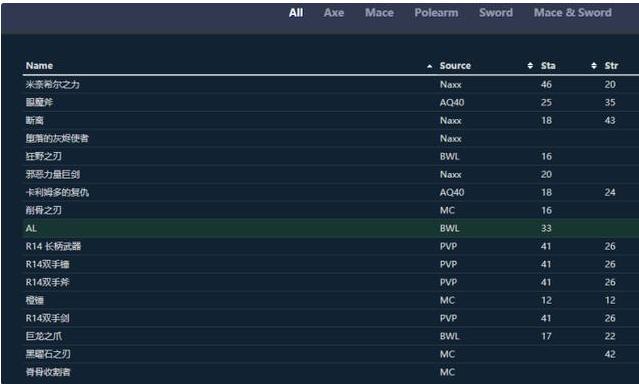639x384 pixels.
Task: Select the 米奈希尔之力 row name
Action: point(53,84)
